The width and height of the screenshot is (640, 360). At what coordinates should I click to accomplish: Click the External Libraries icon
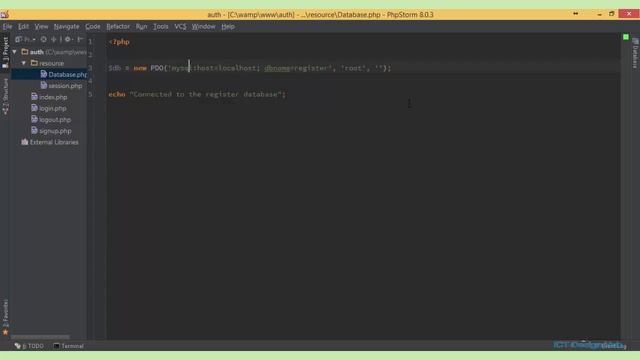click(24, 142)
